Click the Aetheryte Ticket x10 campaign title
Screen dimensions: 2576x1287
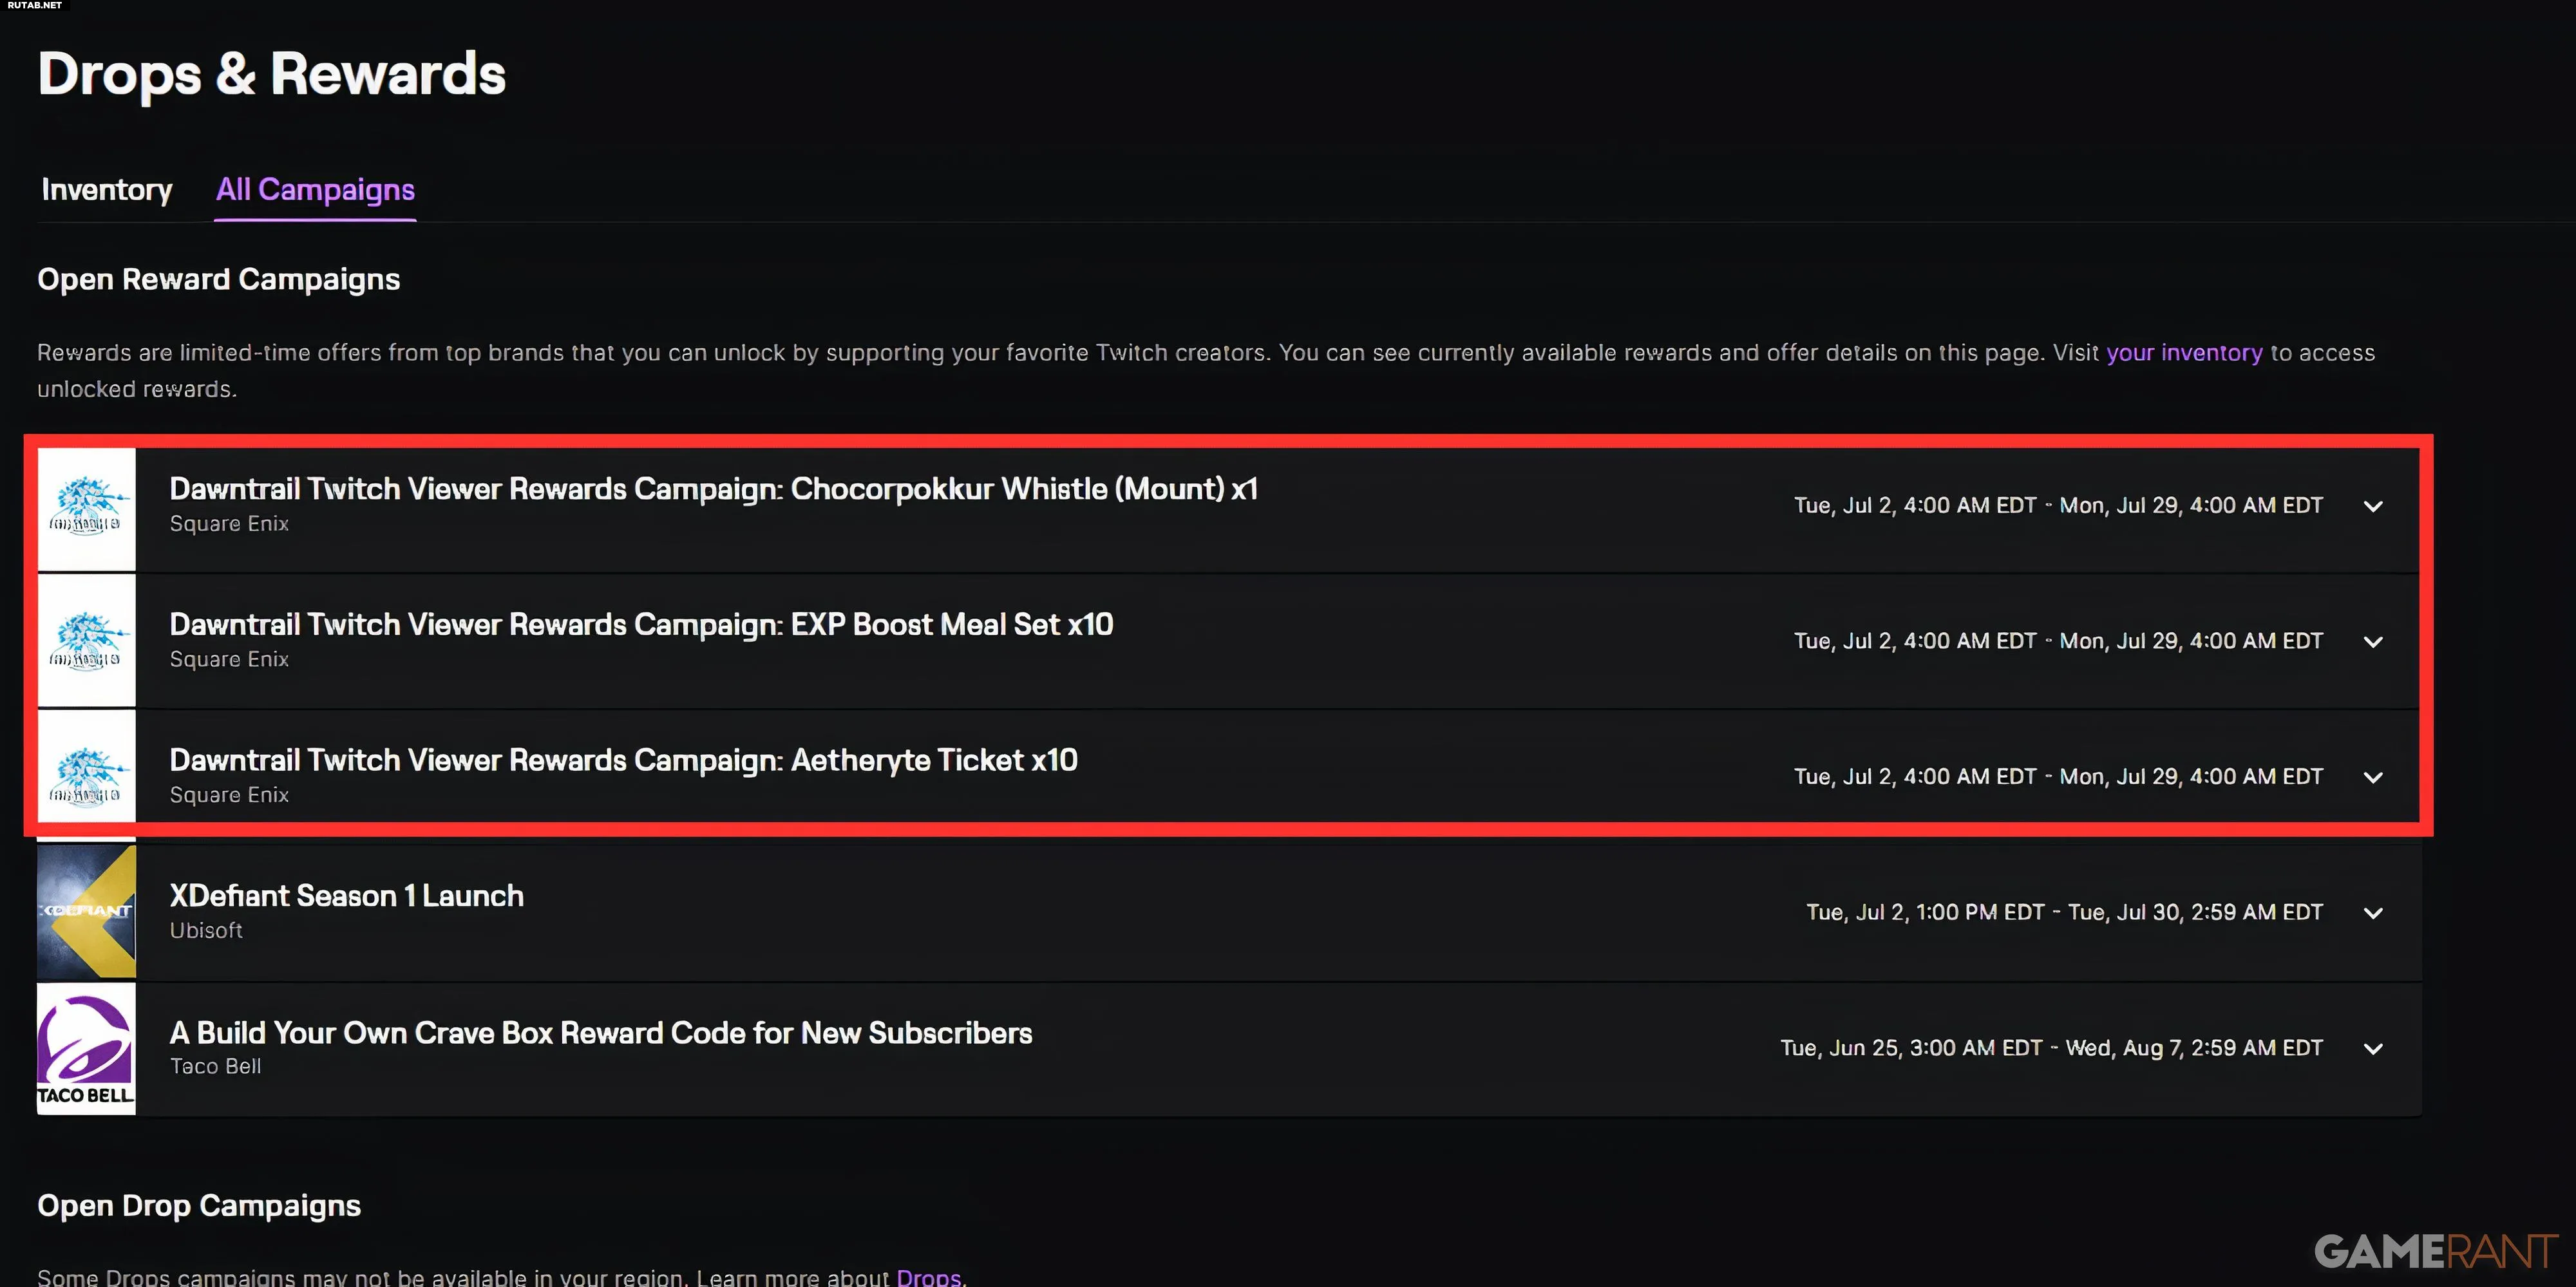[x=624, y=760]
